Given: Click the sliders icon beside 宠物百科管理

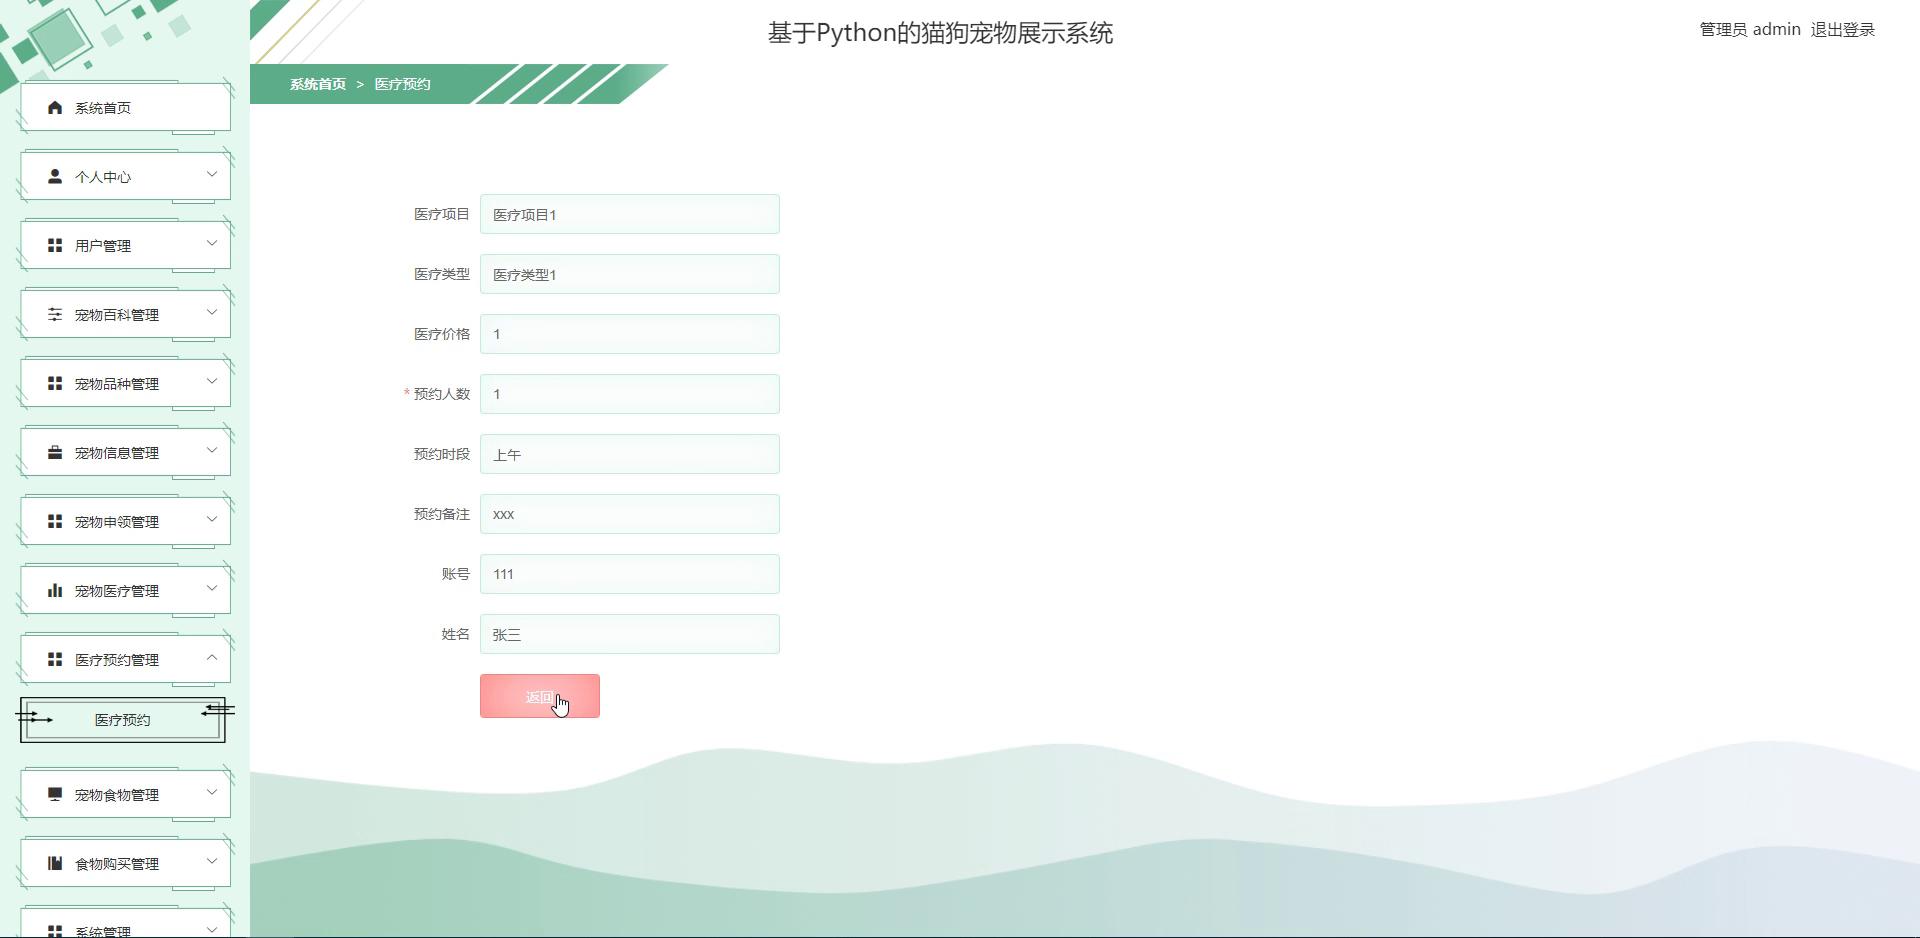Looking at the screenshot, I should (x=55, y=314).
